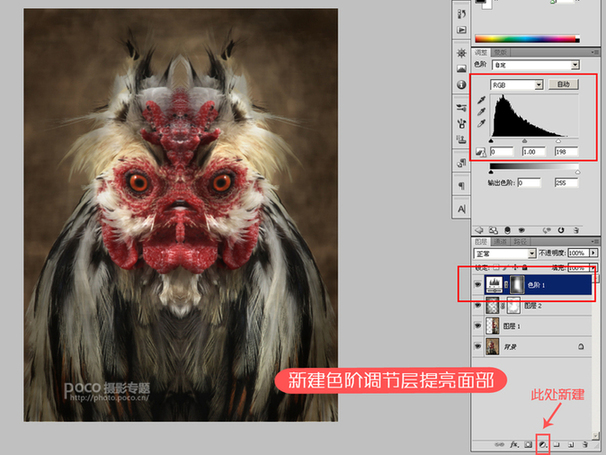
Task: Hide the 背景 layer
Action: [x=476, y=347]
